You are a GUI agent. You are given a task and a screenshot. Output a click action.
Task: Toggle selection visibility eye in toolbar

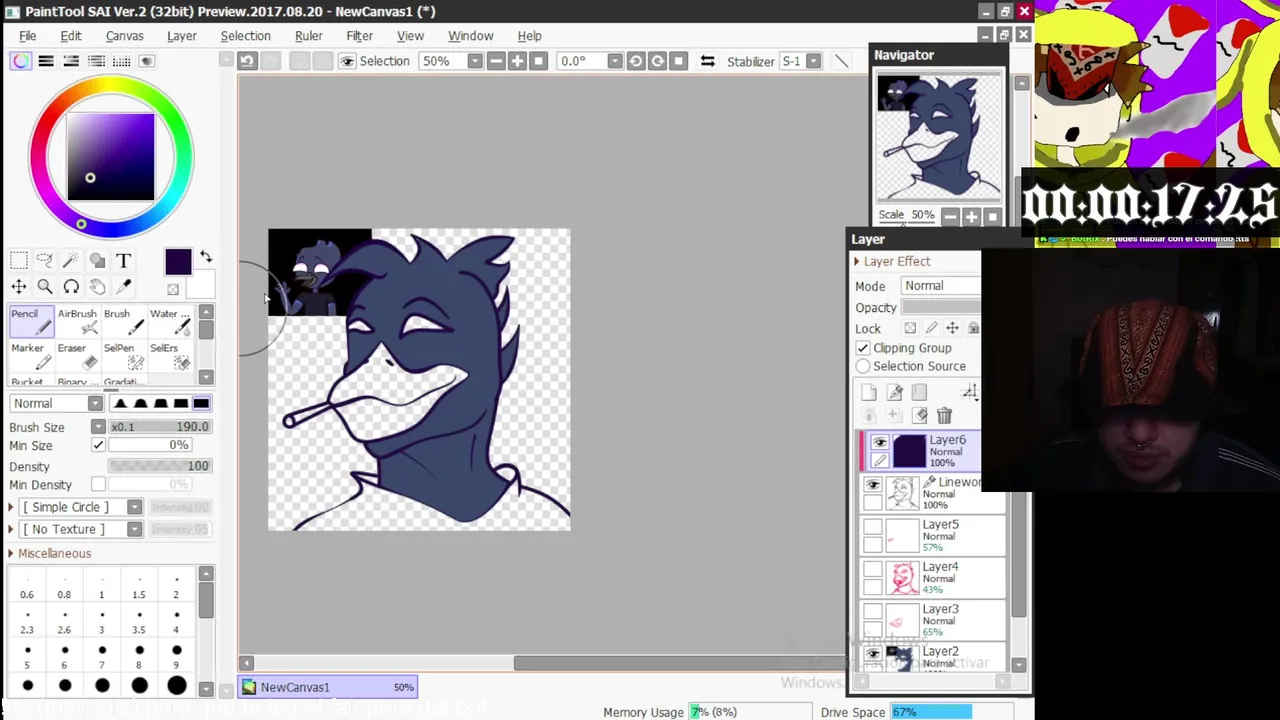pyautogui.click(x=347, y=61)
